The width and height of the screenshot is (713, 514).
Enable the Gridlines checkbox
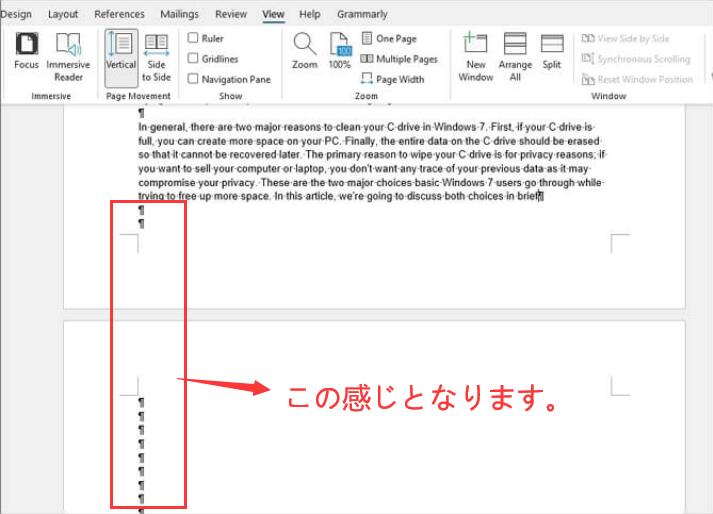click(x=193, y=58)
